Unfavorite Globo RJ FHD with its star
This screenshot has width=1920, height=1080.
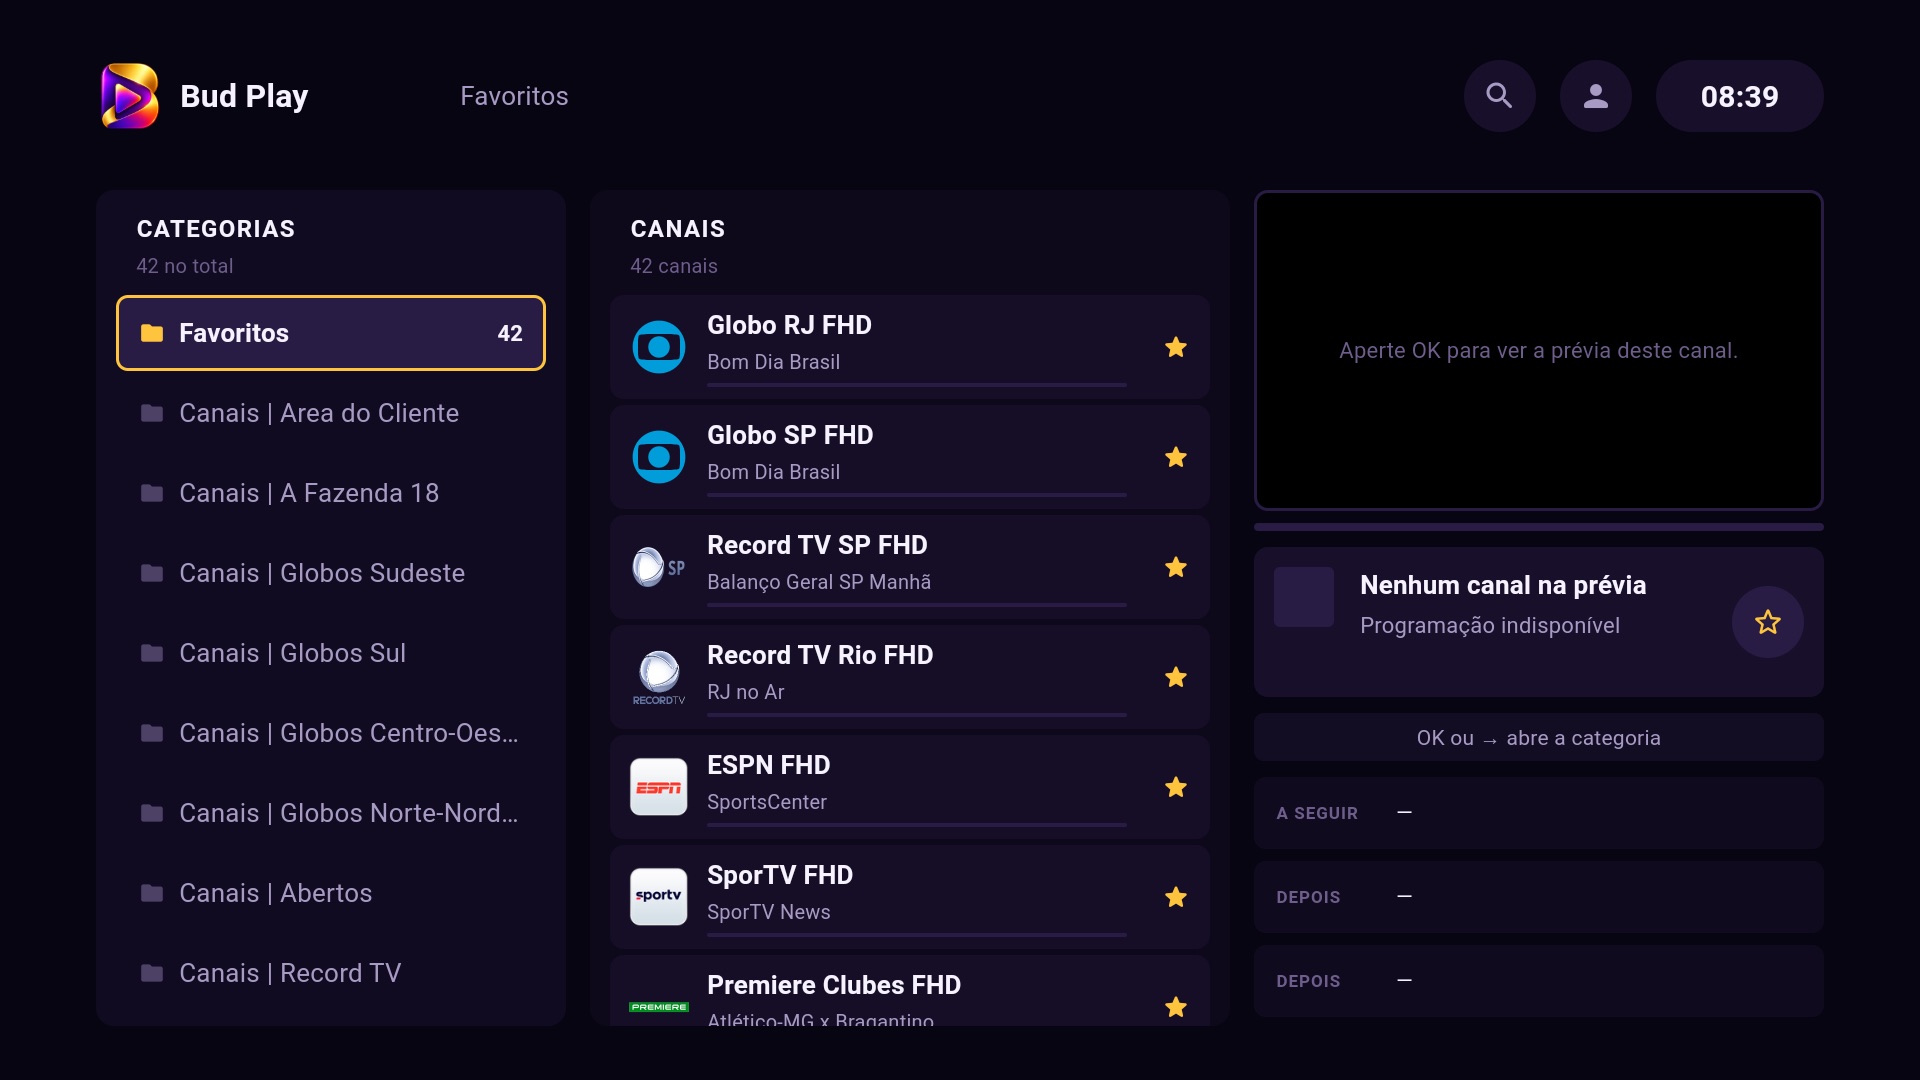(1176, 347)
